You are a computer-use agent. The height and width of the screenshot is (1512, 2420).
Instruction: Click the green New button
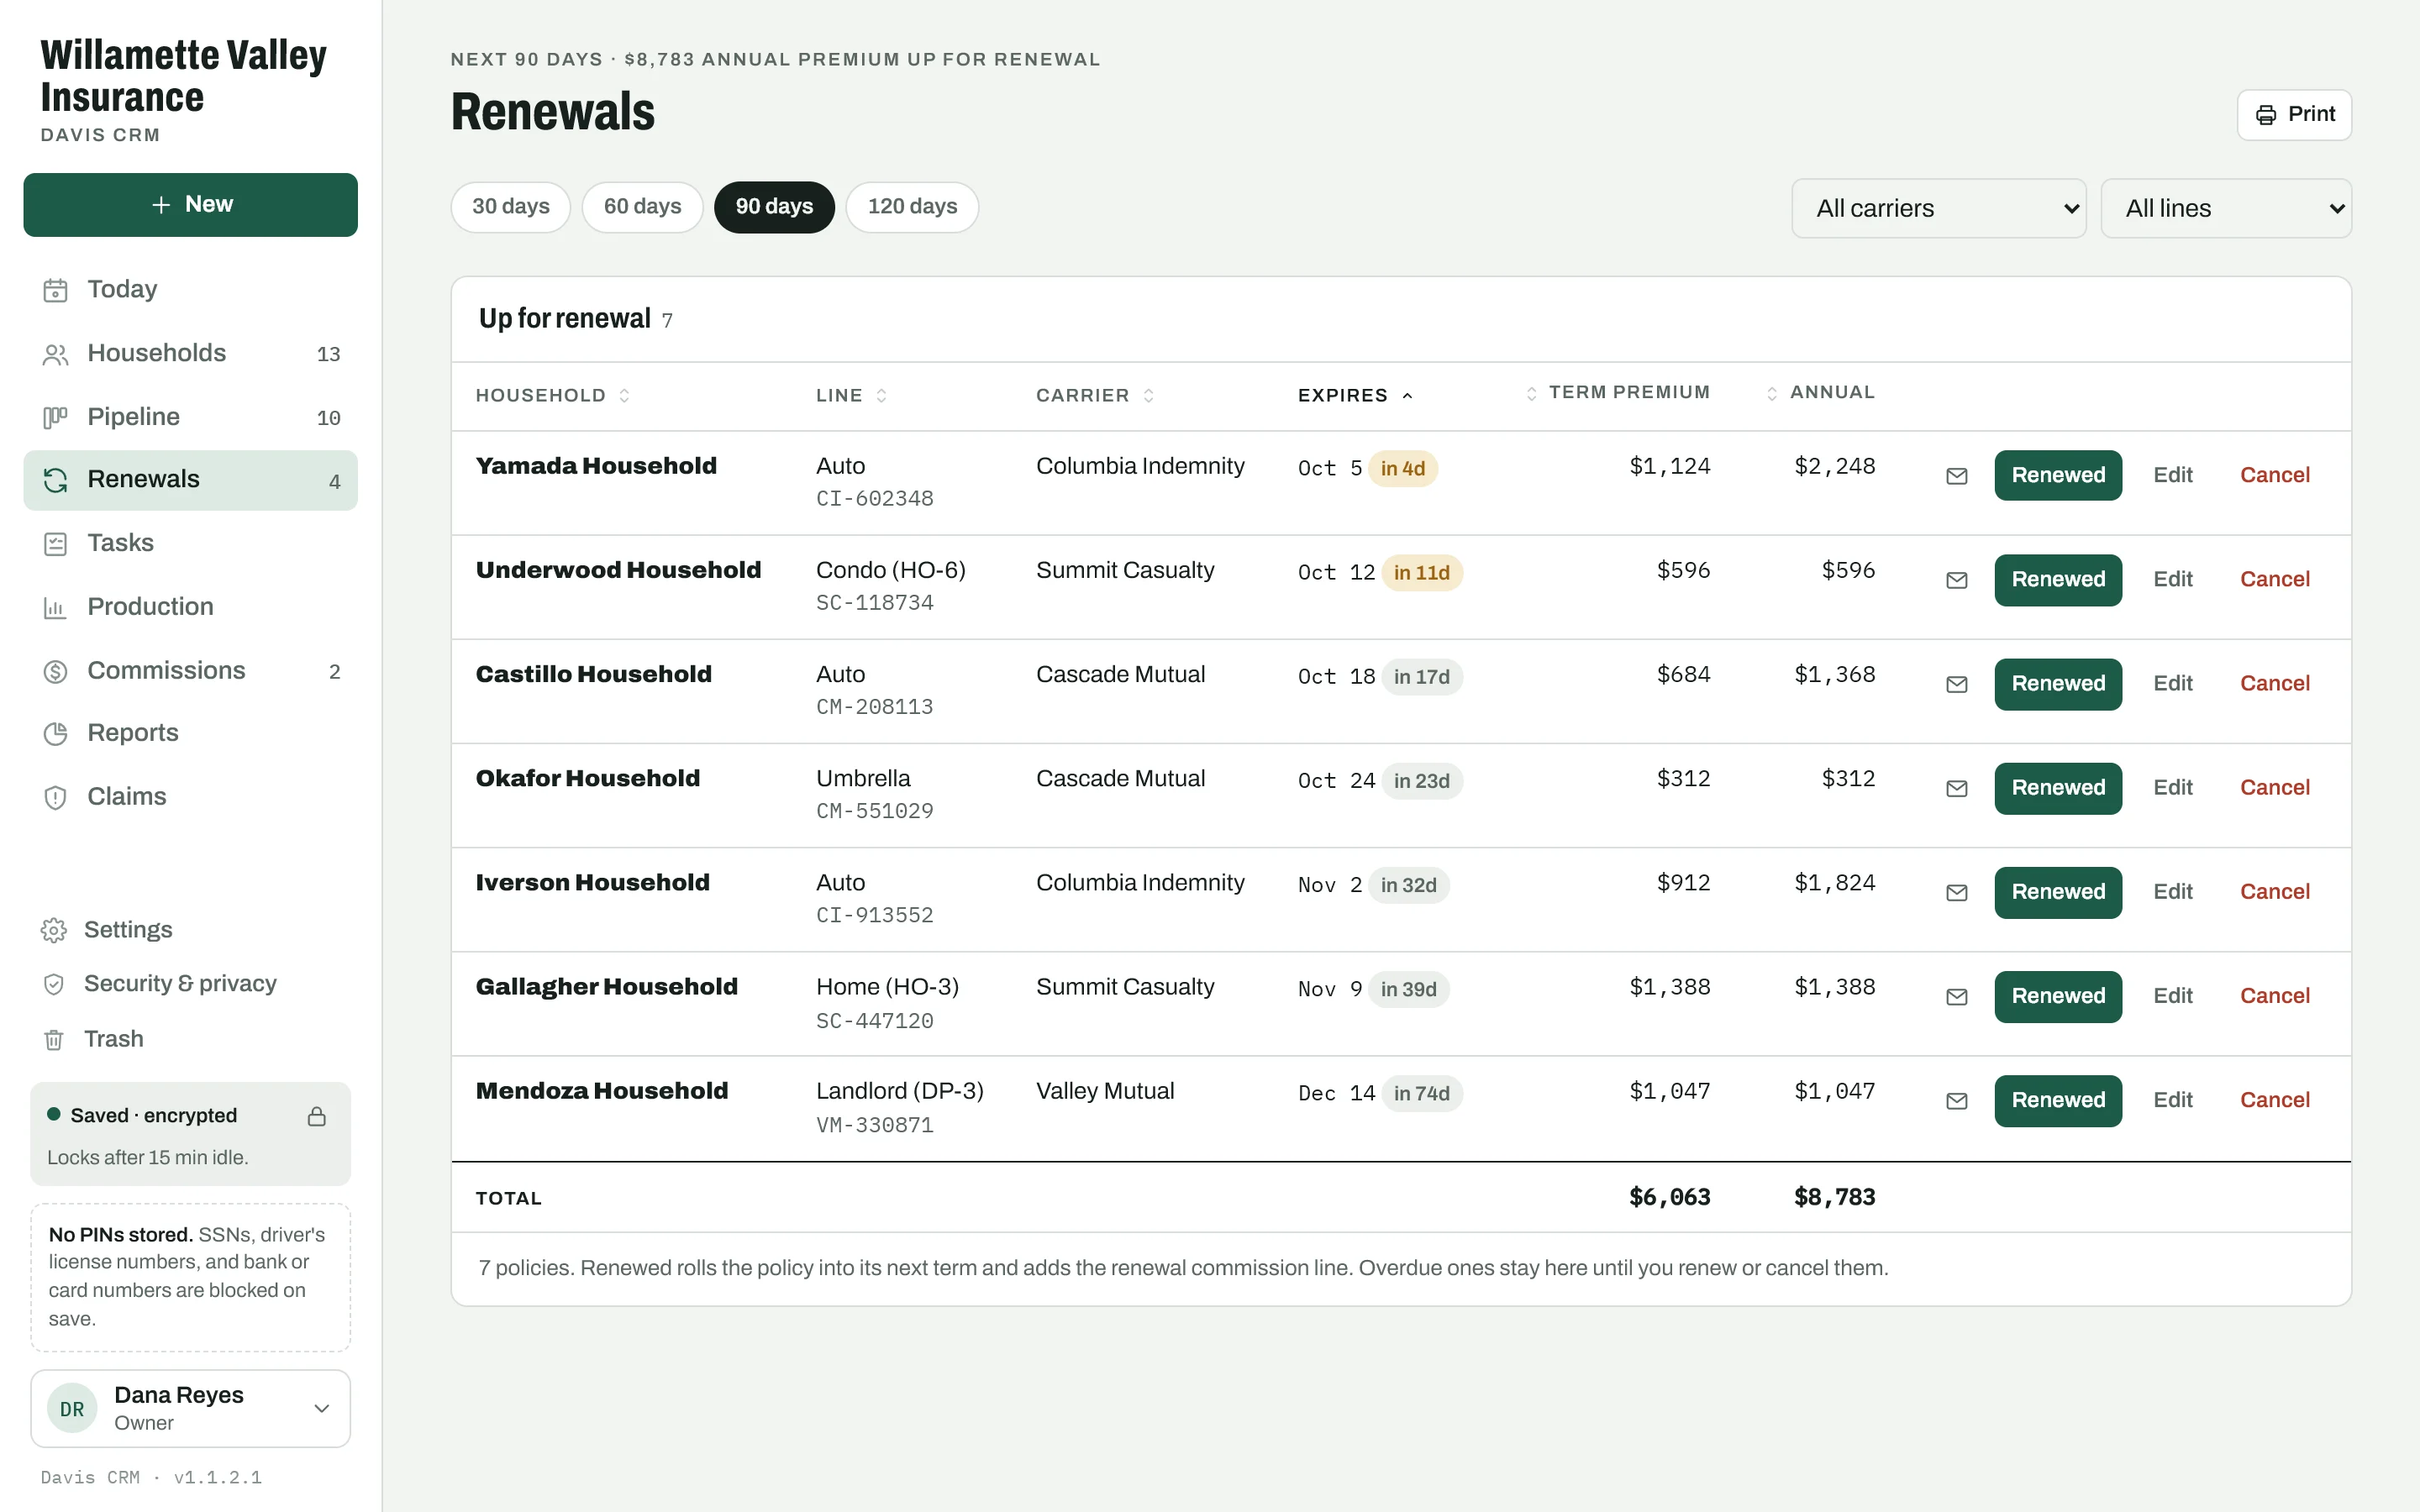(x=190, y=205)
